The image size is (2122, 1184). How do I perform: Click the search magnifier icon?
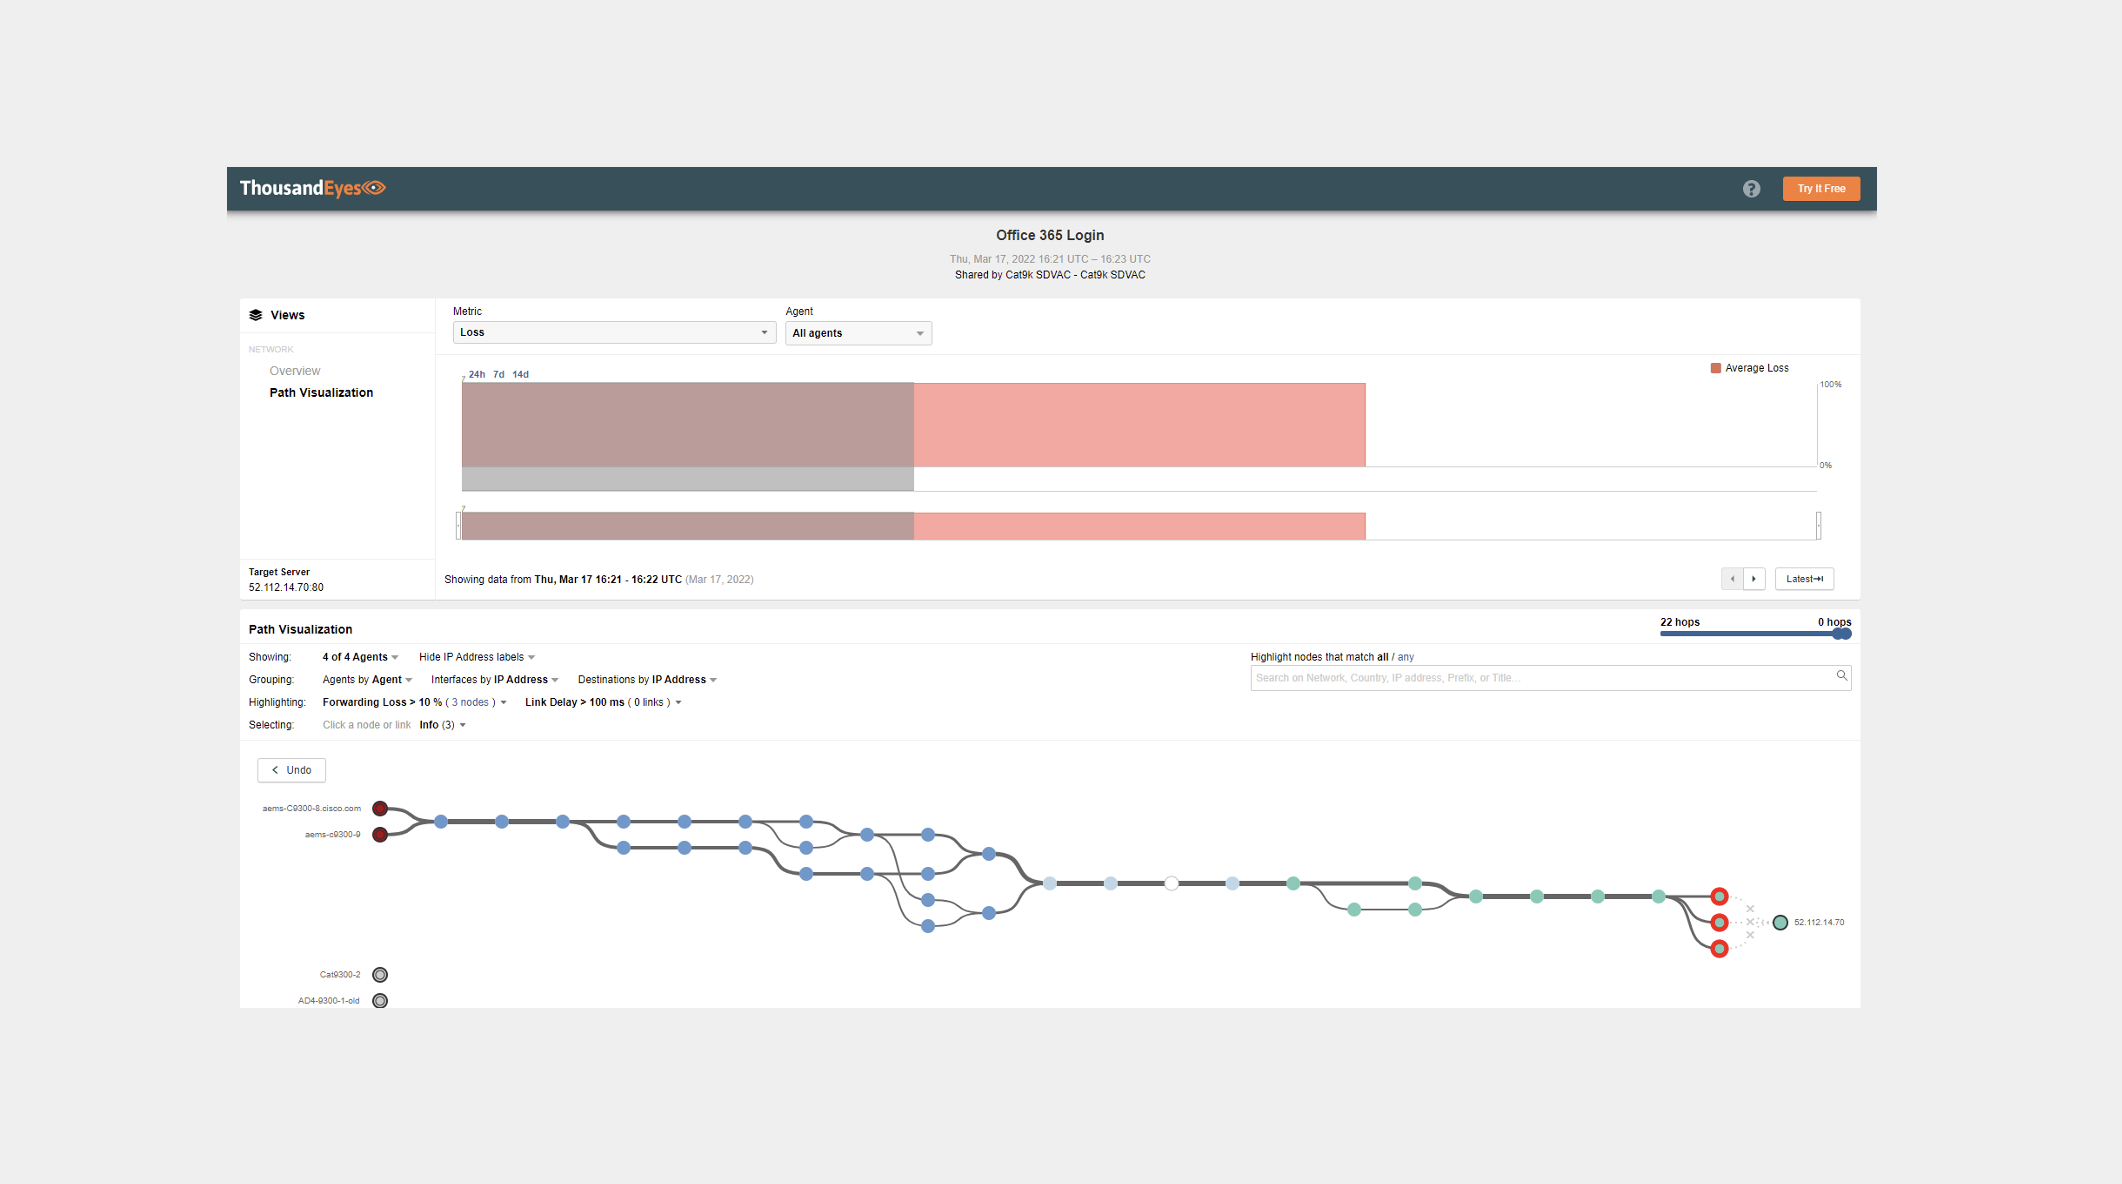point(1841,677)
